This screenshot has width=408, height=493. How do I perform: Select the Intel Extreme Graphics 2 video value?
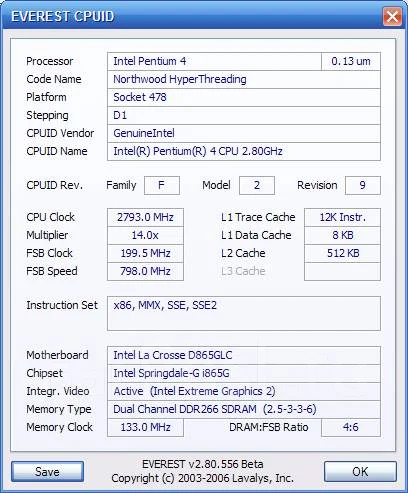coord(244,391)
